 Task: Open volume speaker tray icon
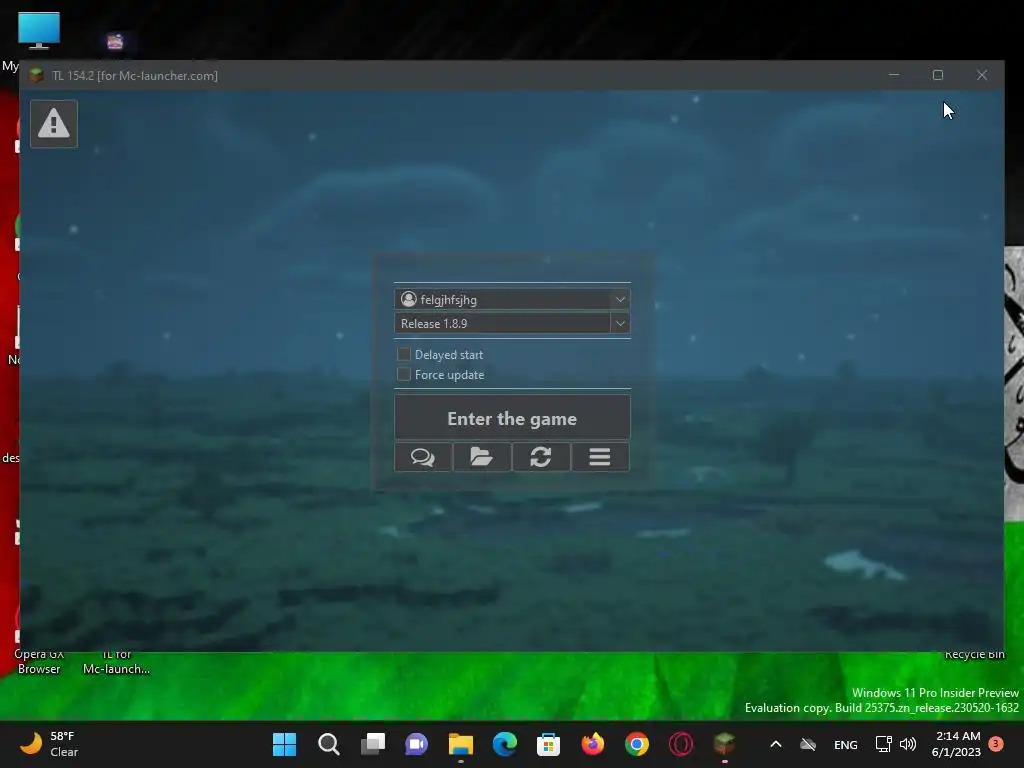click(908, 744)
